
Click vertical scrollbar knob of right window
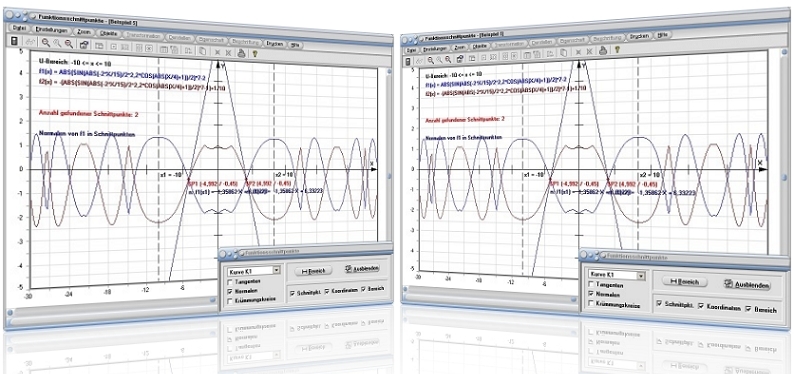click(x=784, y=178)
